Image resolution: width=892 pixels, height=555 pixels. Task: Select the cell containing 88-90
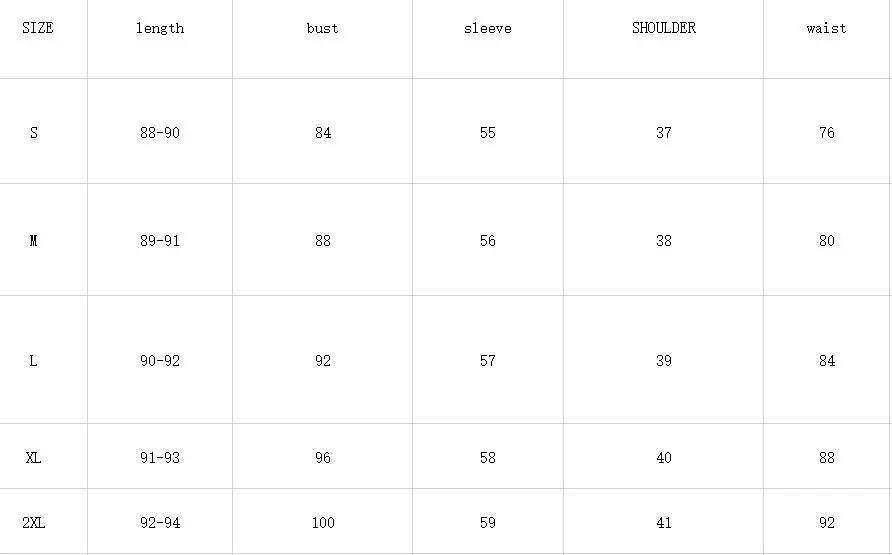pos(160,132)
